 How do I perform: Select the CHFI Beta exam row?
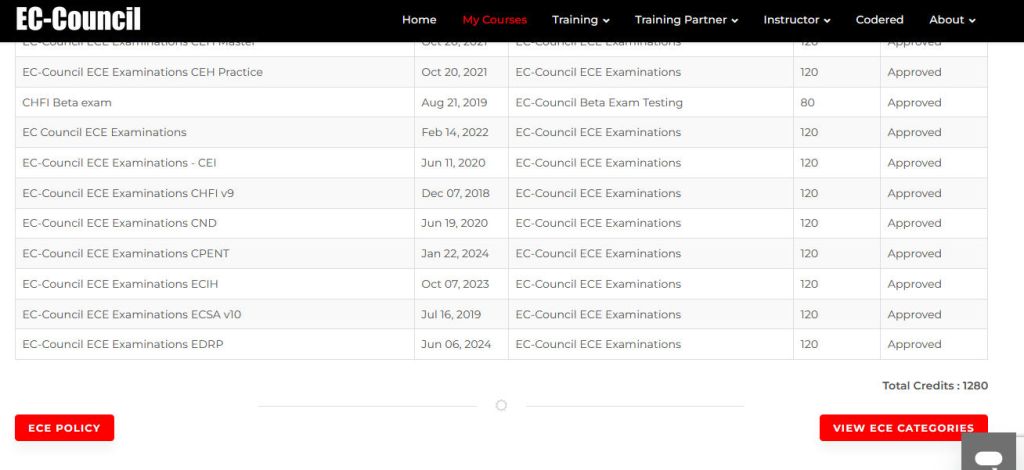[x=67, y=103]
